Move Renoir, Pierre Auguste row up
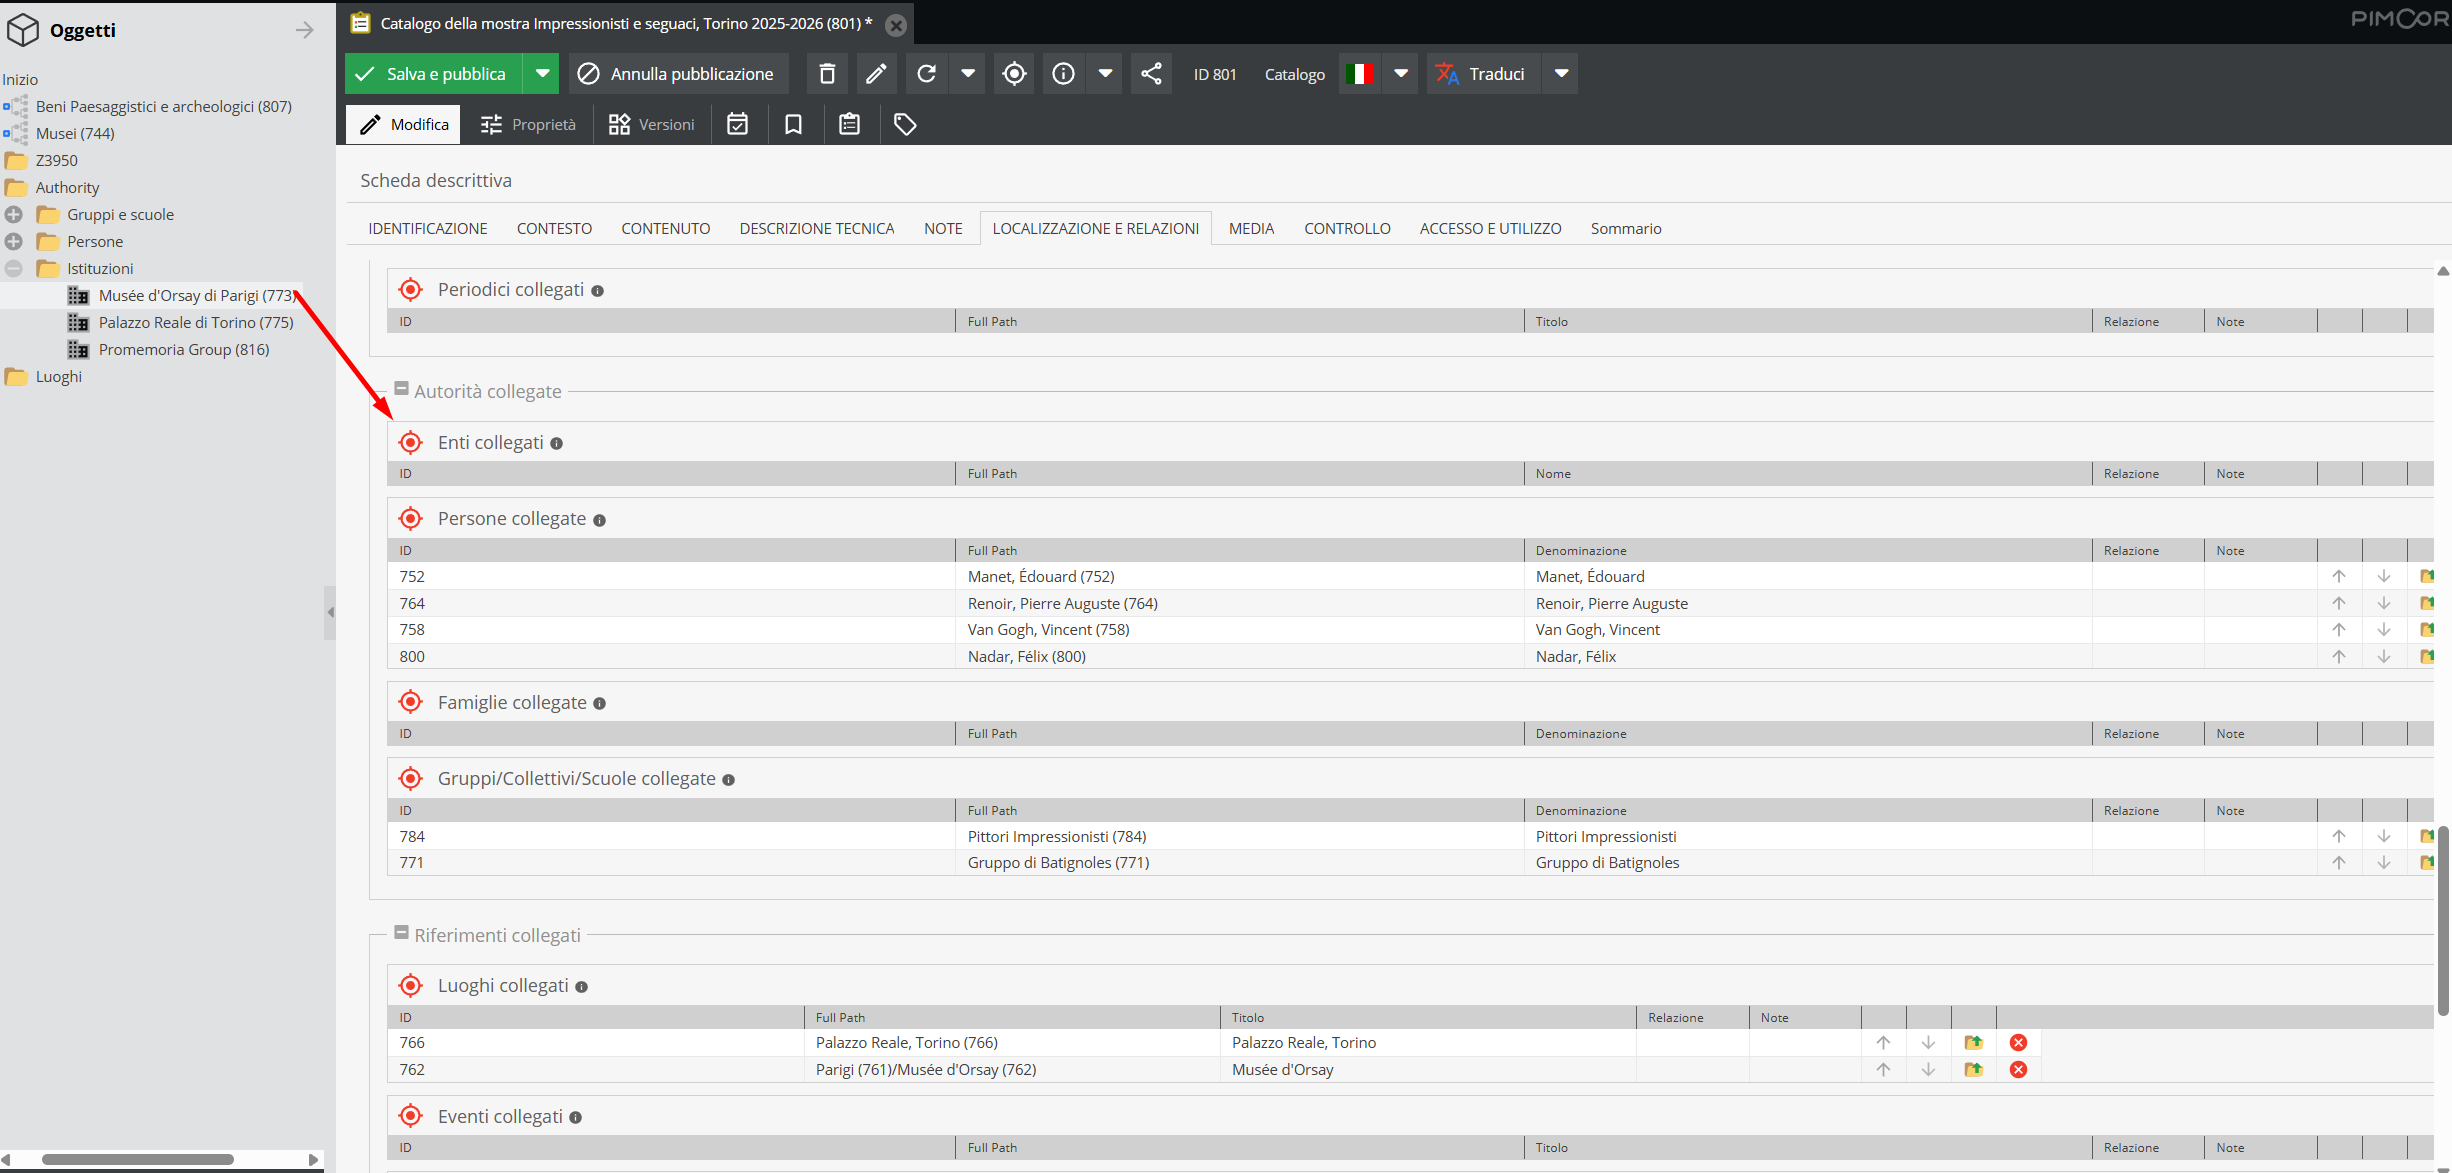 click(2339, 603)
